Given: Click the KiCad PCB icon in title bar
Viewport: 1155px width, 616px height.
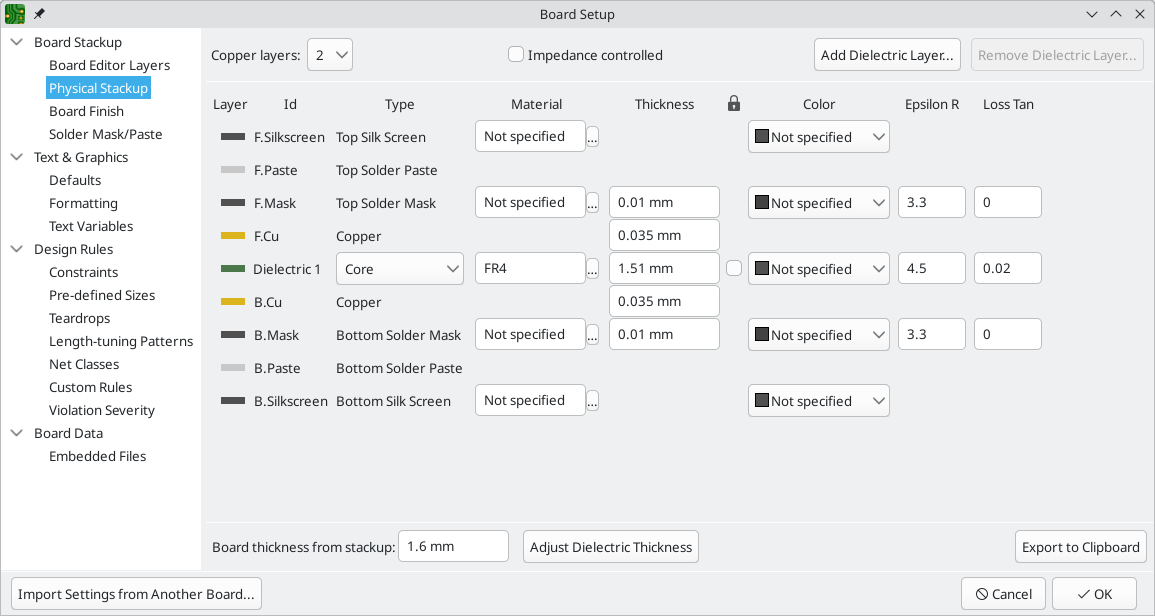Looking at the screenshot, I should tap(15, 14).
